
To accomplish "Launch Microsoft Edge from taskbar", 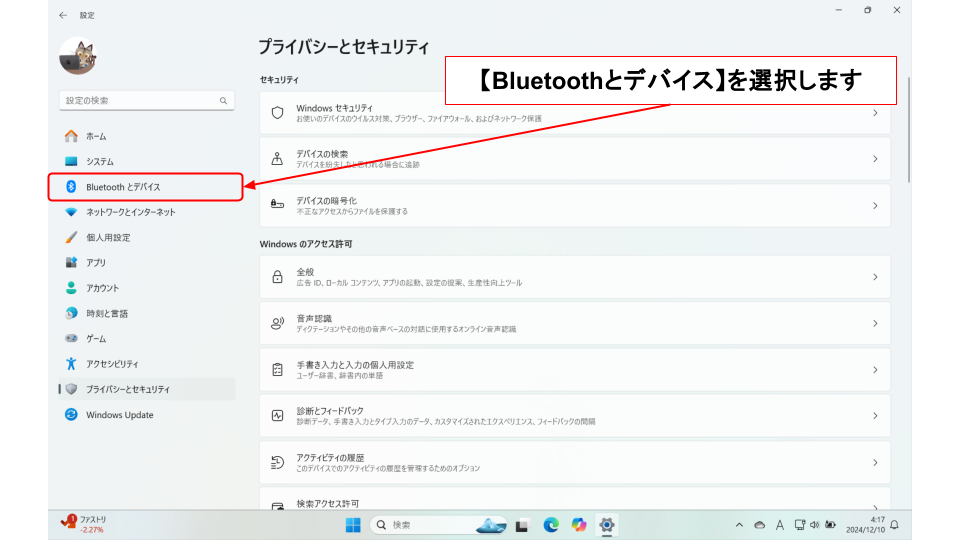I will point(551,525).
